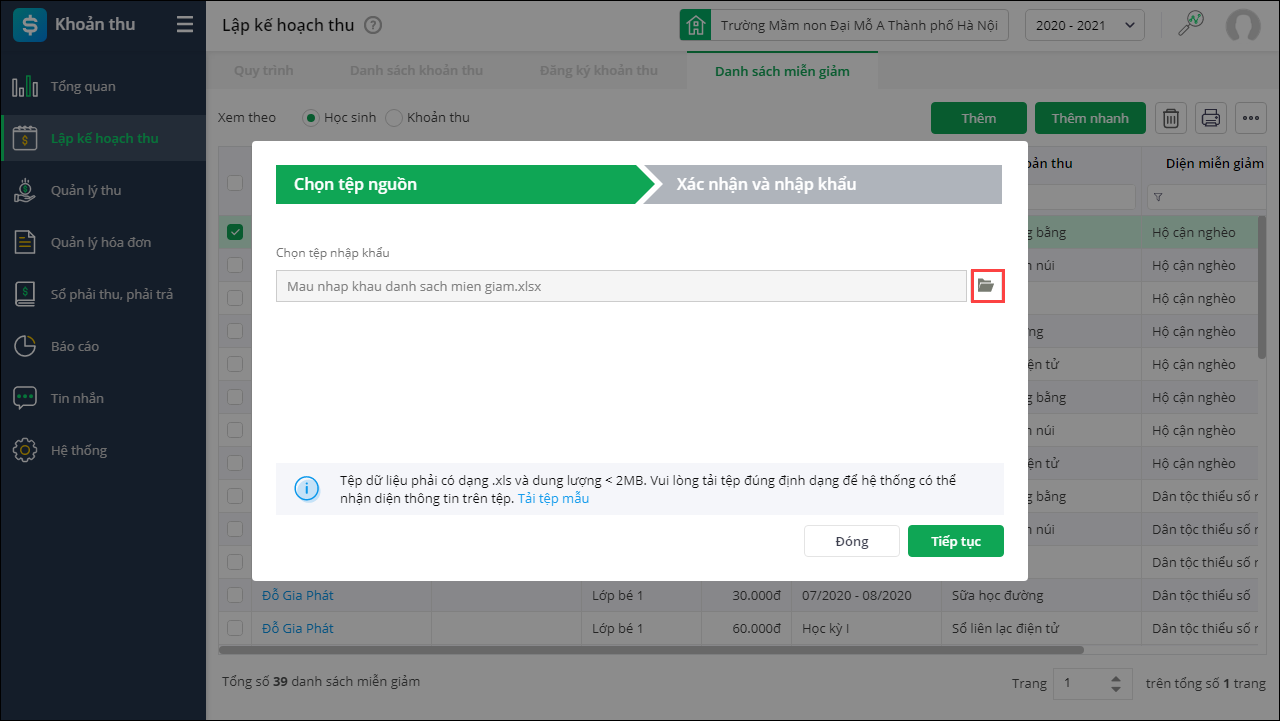Select the Khoản thu radio option
The height and width of the screenshot is (721, 1280).
395,118
